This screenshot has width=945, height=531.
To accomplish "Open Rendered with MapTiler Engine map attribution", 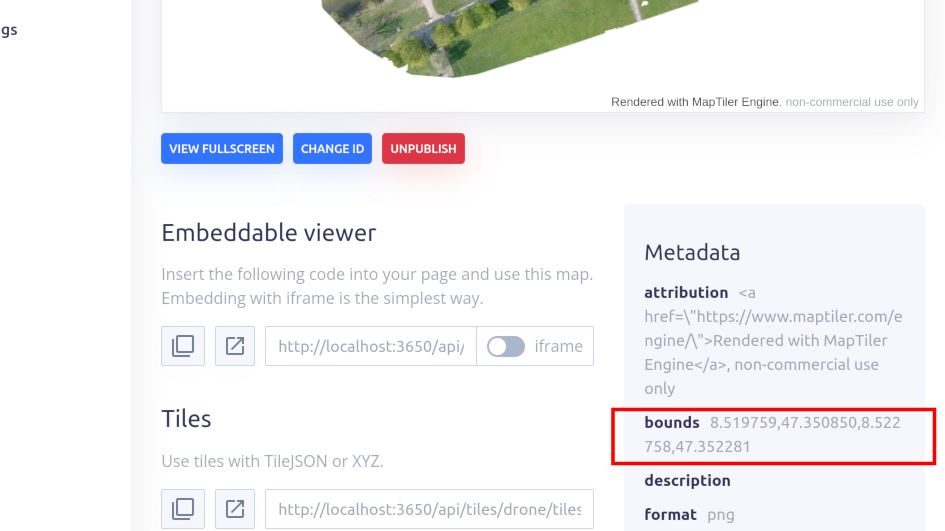I will click(694, 102).
